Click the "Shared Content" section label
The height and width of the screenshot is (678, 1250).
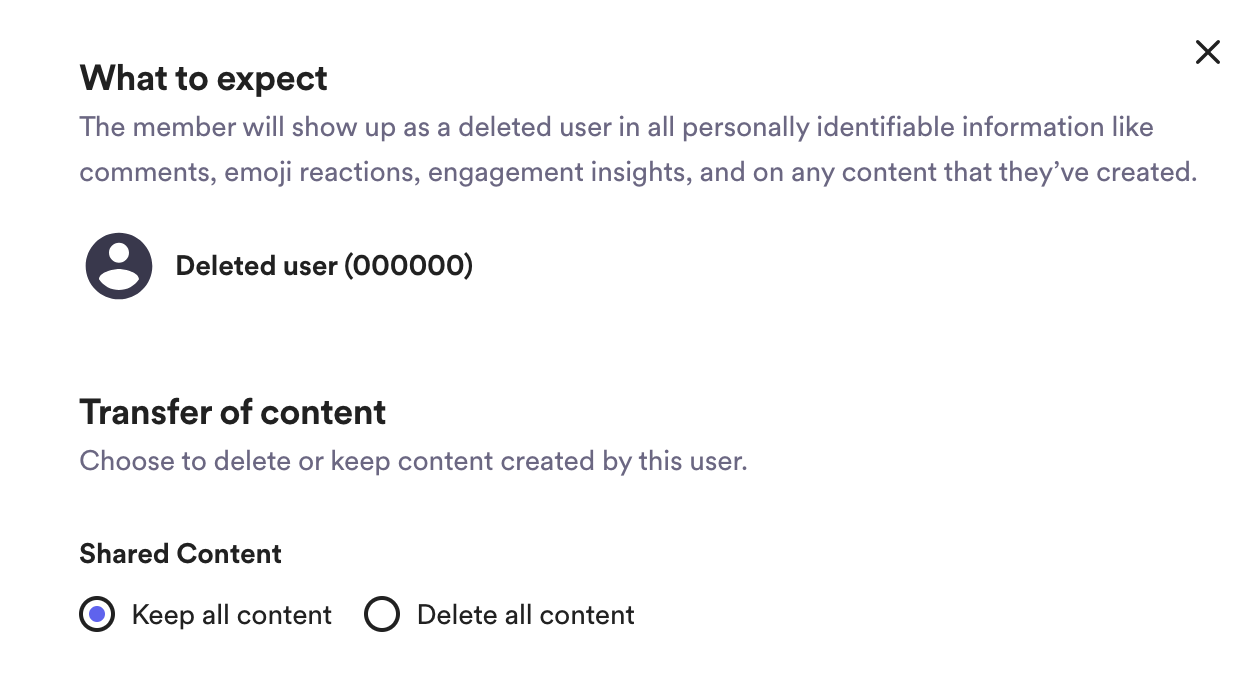[x=180, y=554]
